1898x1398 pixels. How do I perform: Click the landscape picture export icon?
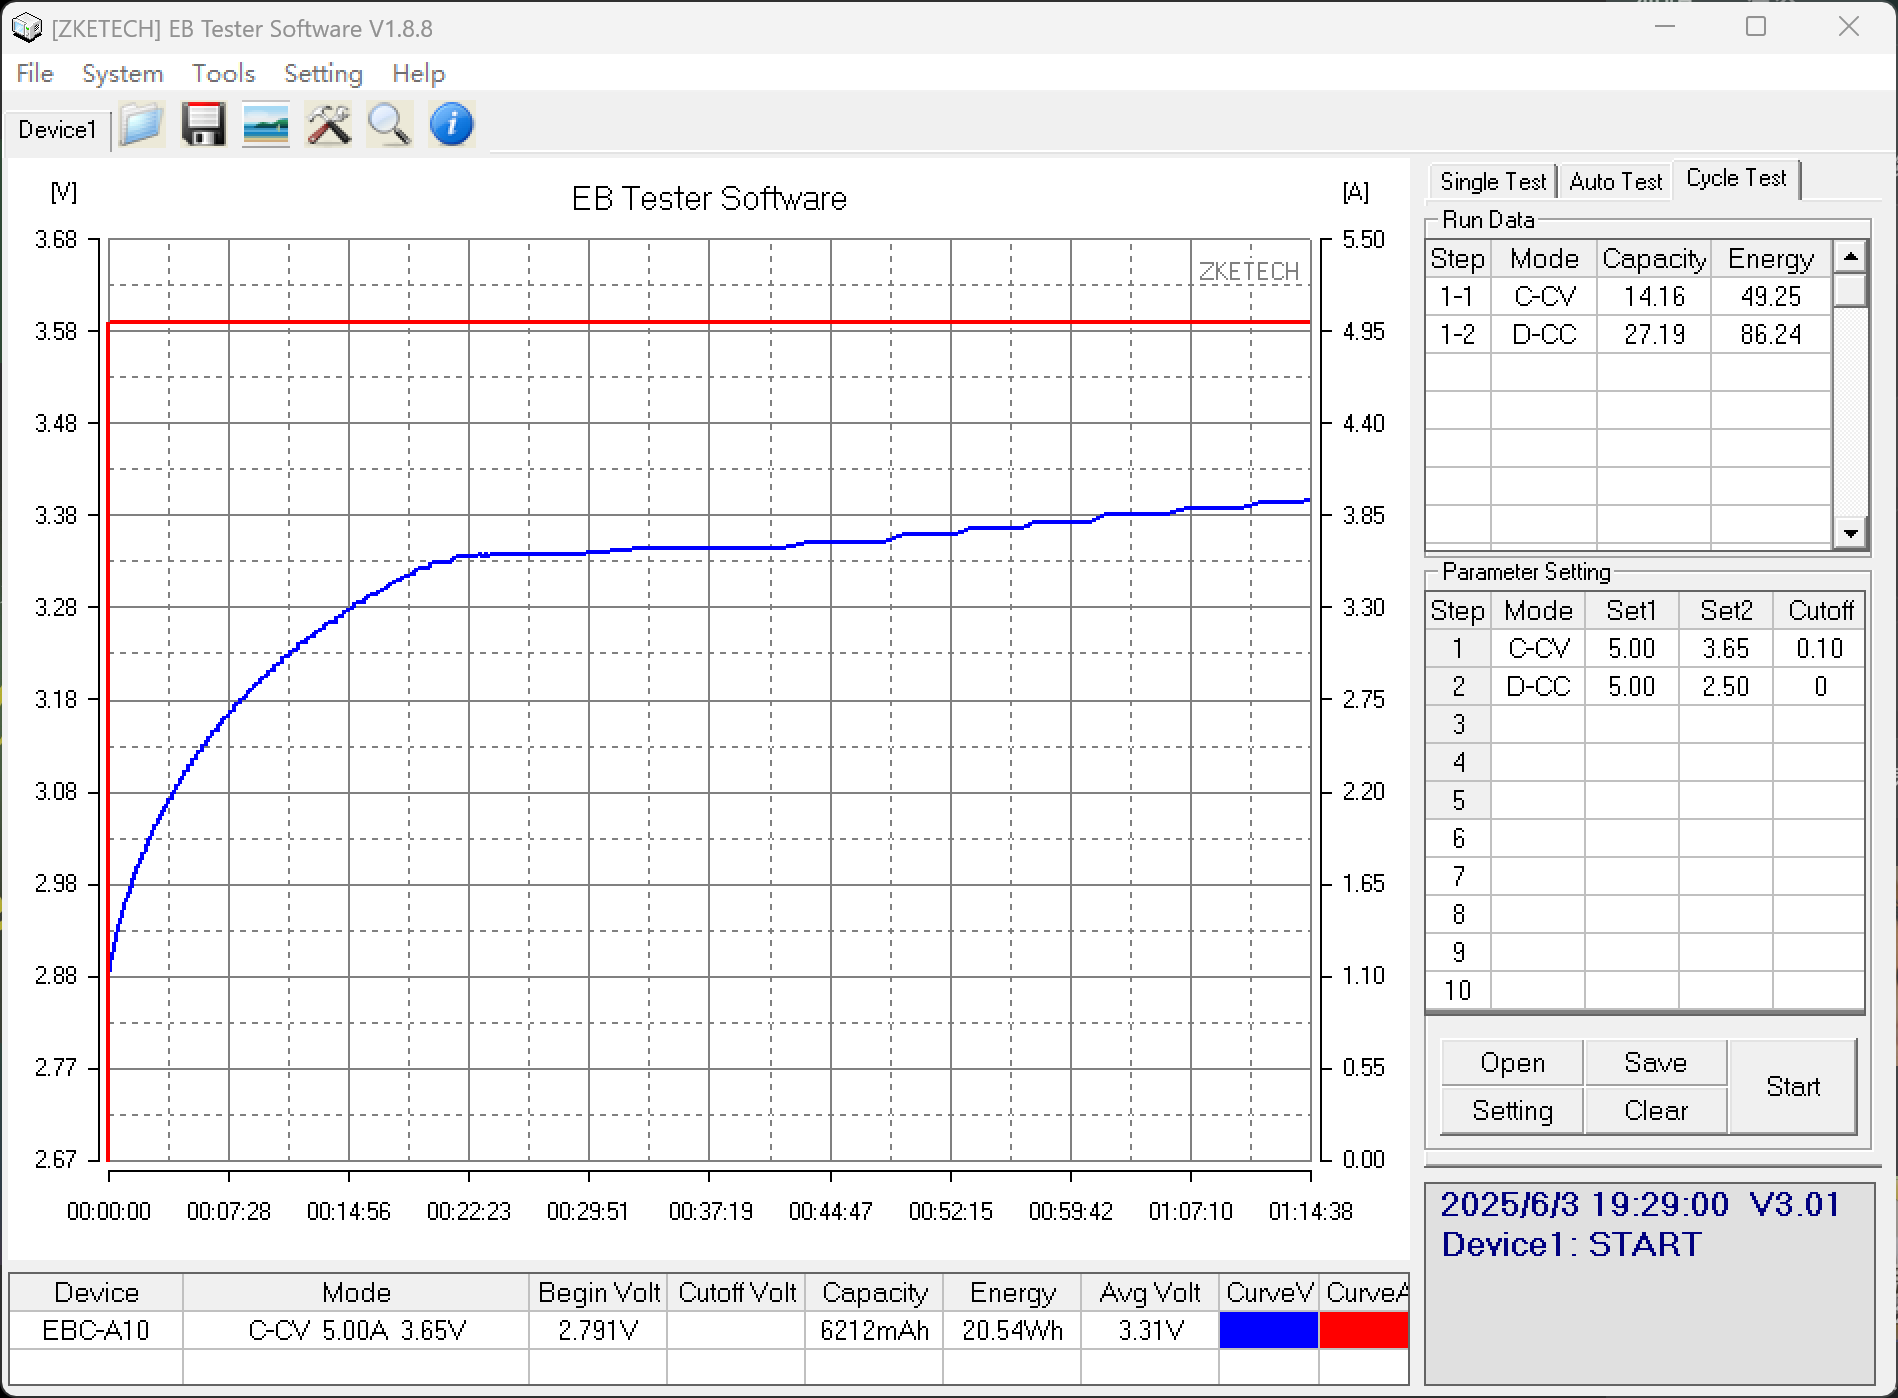(266, 126)
